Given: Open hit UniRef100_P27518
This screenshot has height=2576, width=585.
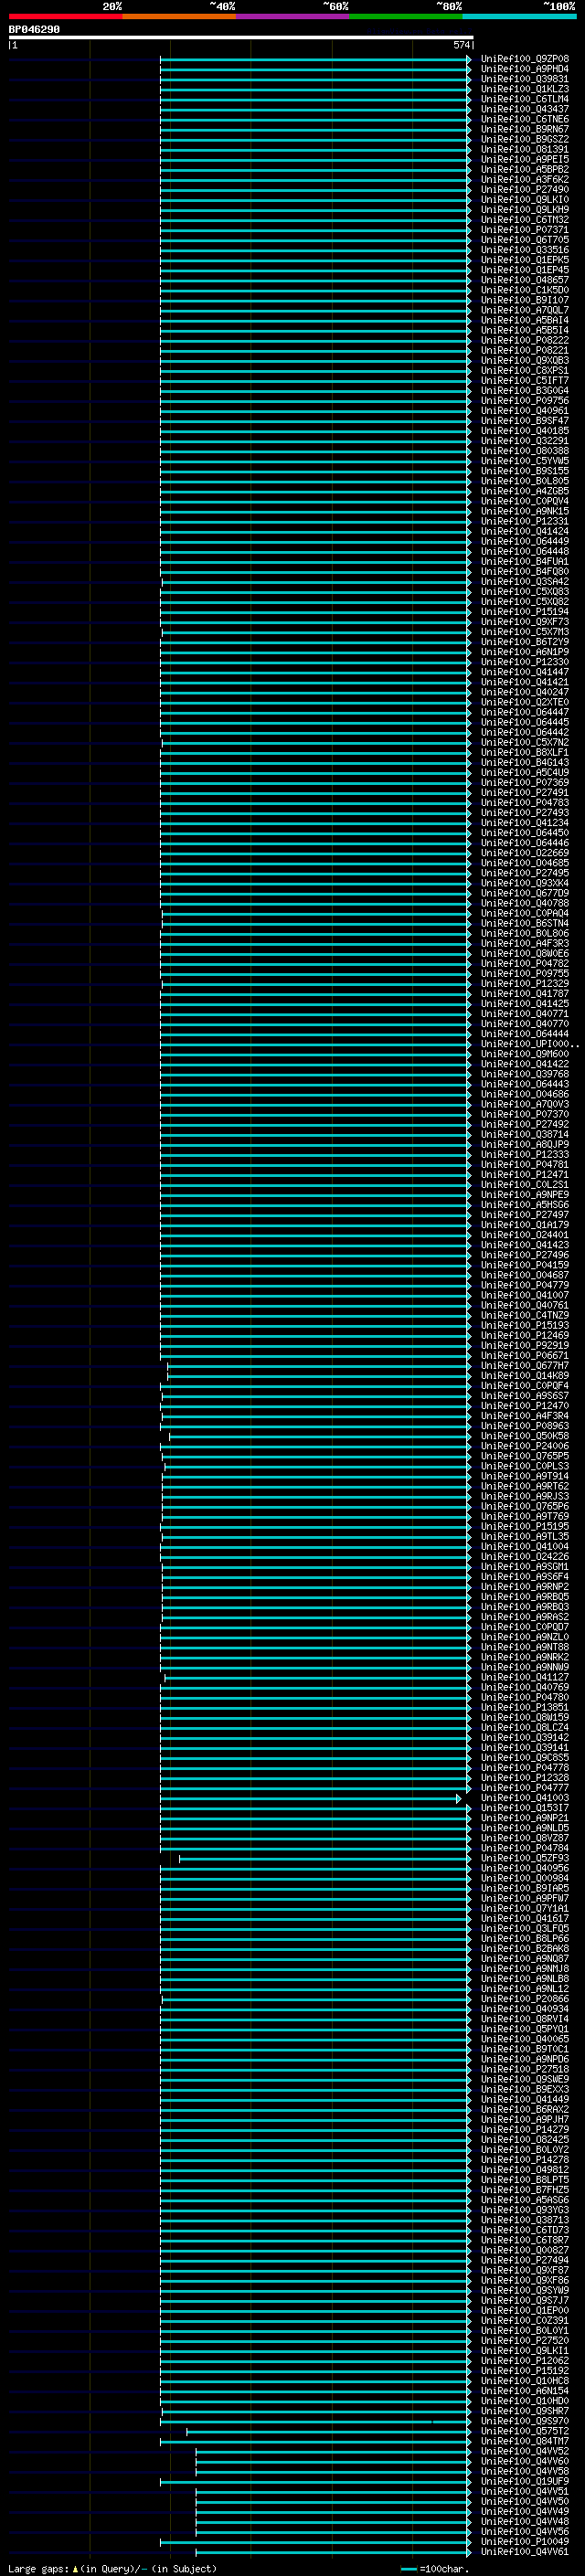Looking at the screenshot, I should point(524,2069).
